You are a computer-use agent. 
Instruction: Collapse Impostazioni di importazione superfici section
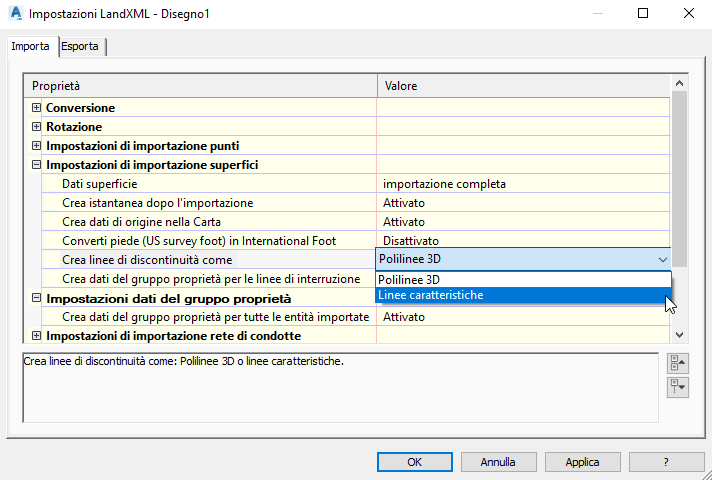(x=37, y=165)
